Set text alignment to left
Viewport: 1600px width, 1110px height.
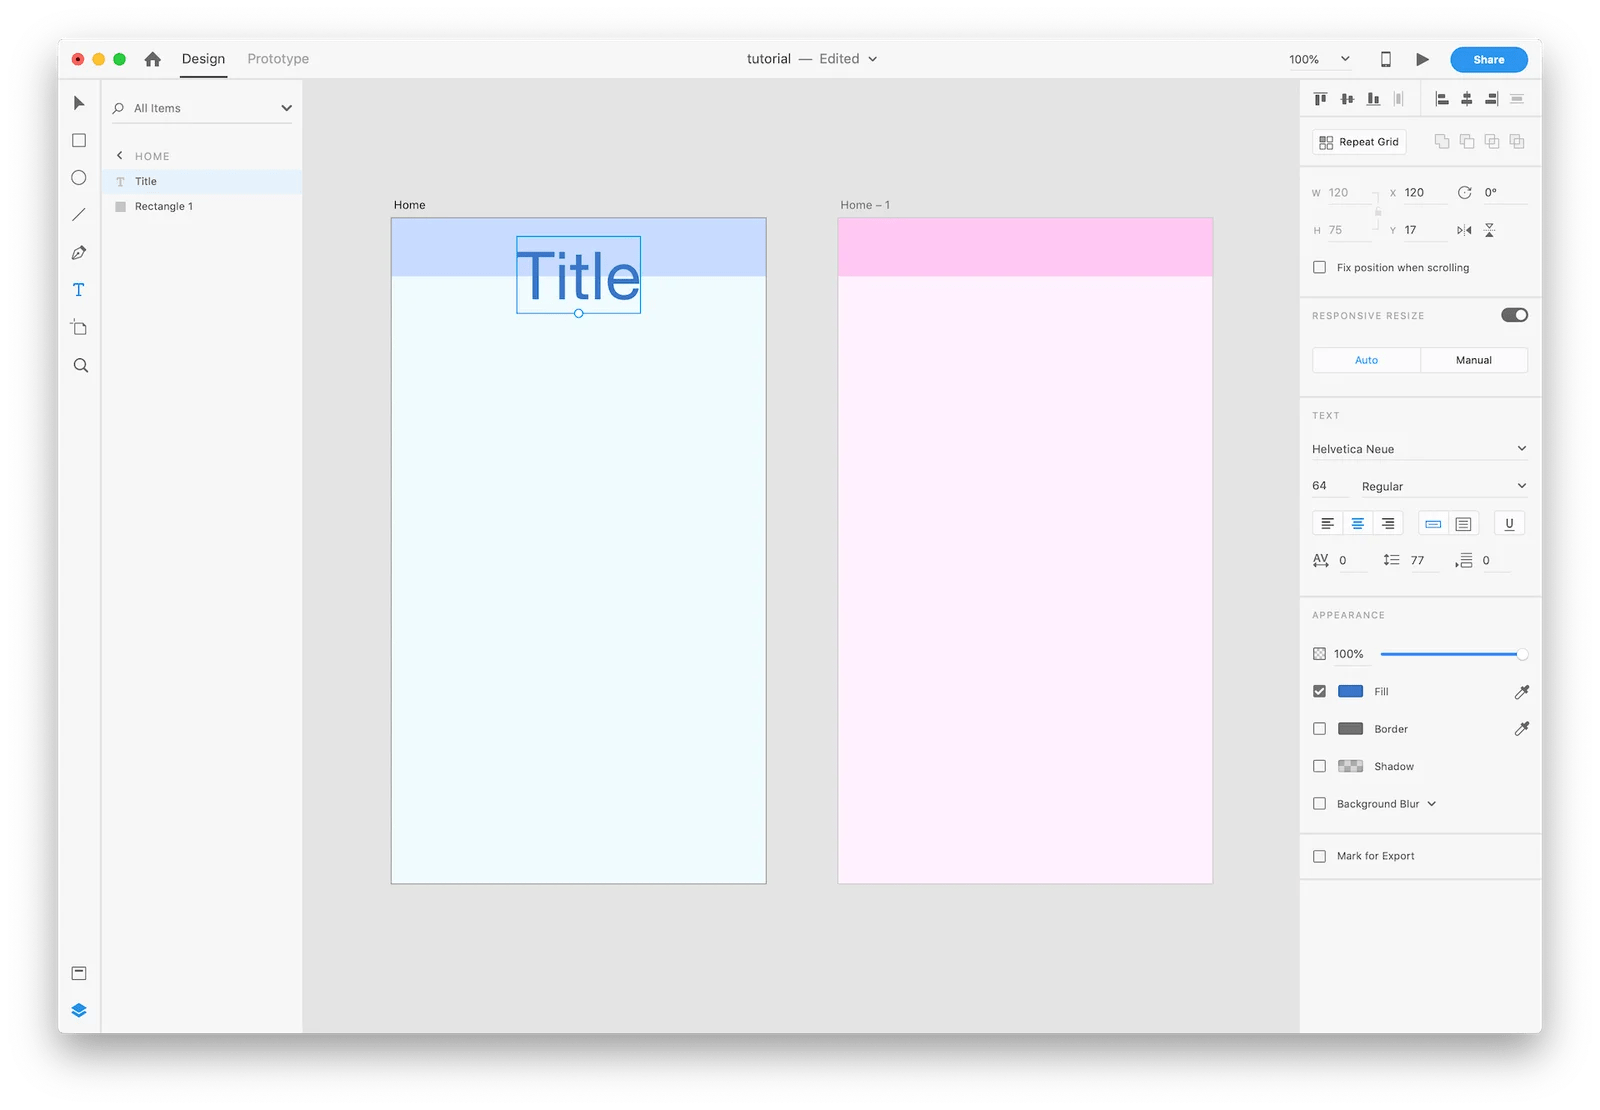(1328, 523)
